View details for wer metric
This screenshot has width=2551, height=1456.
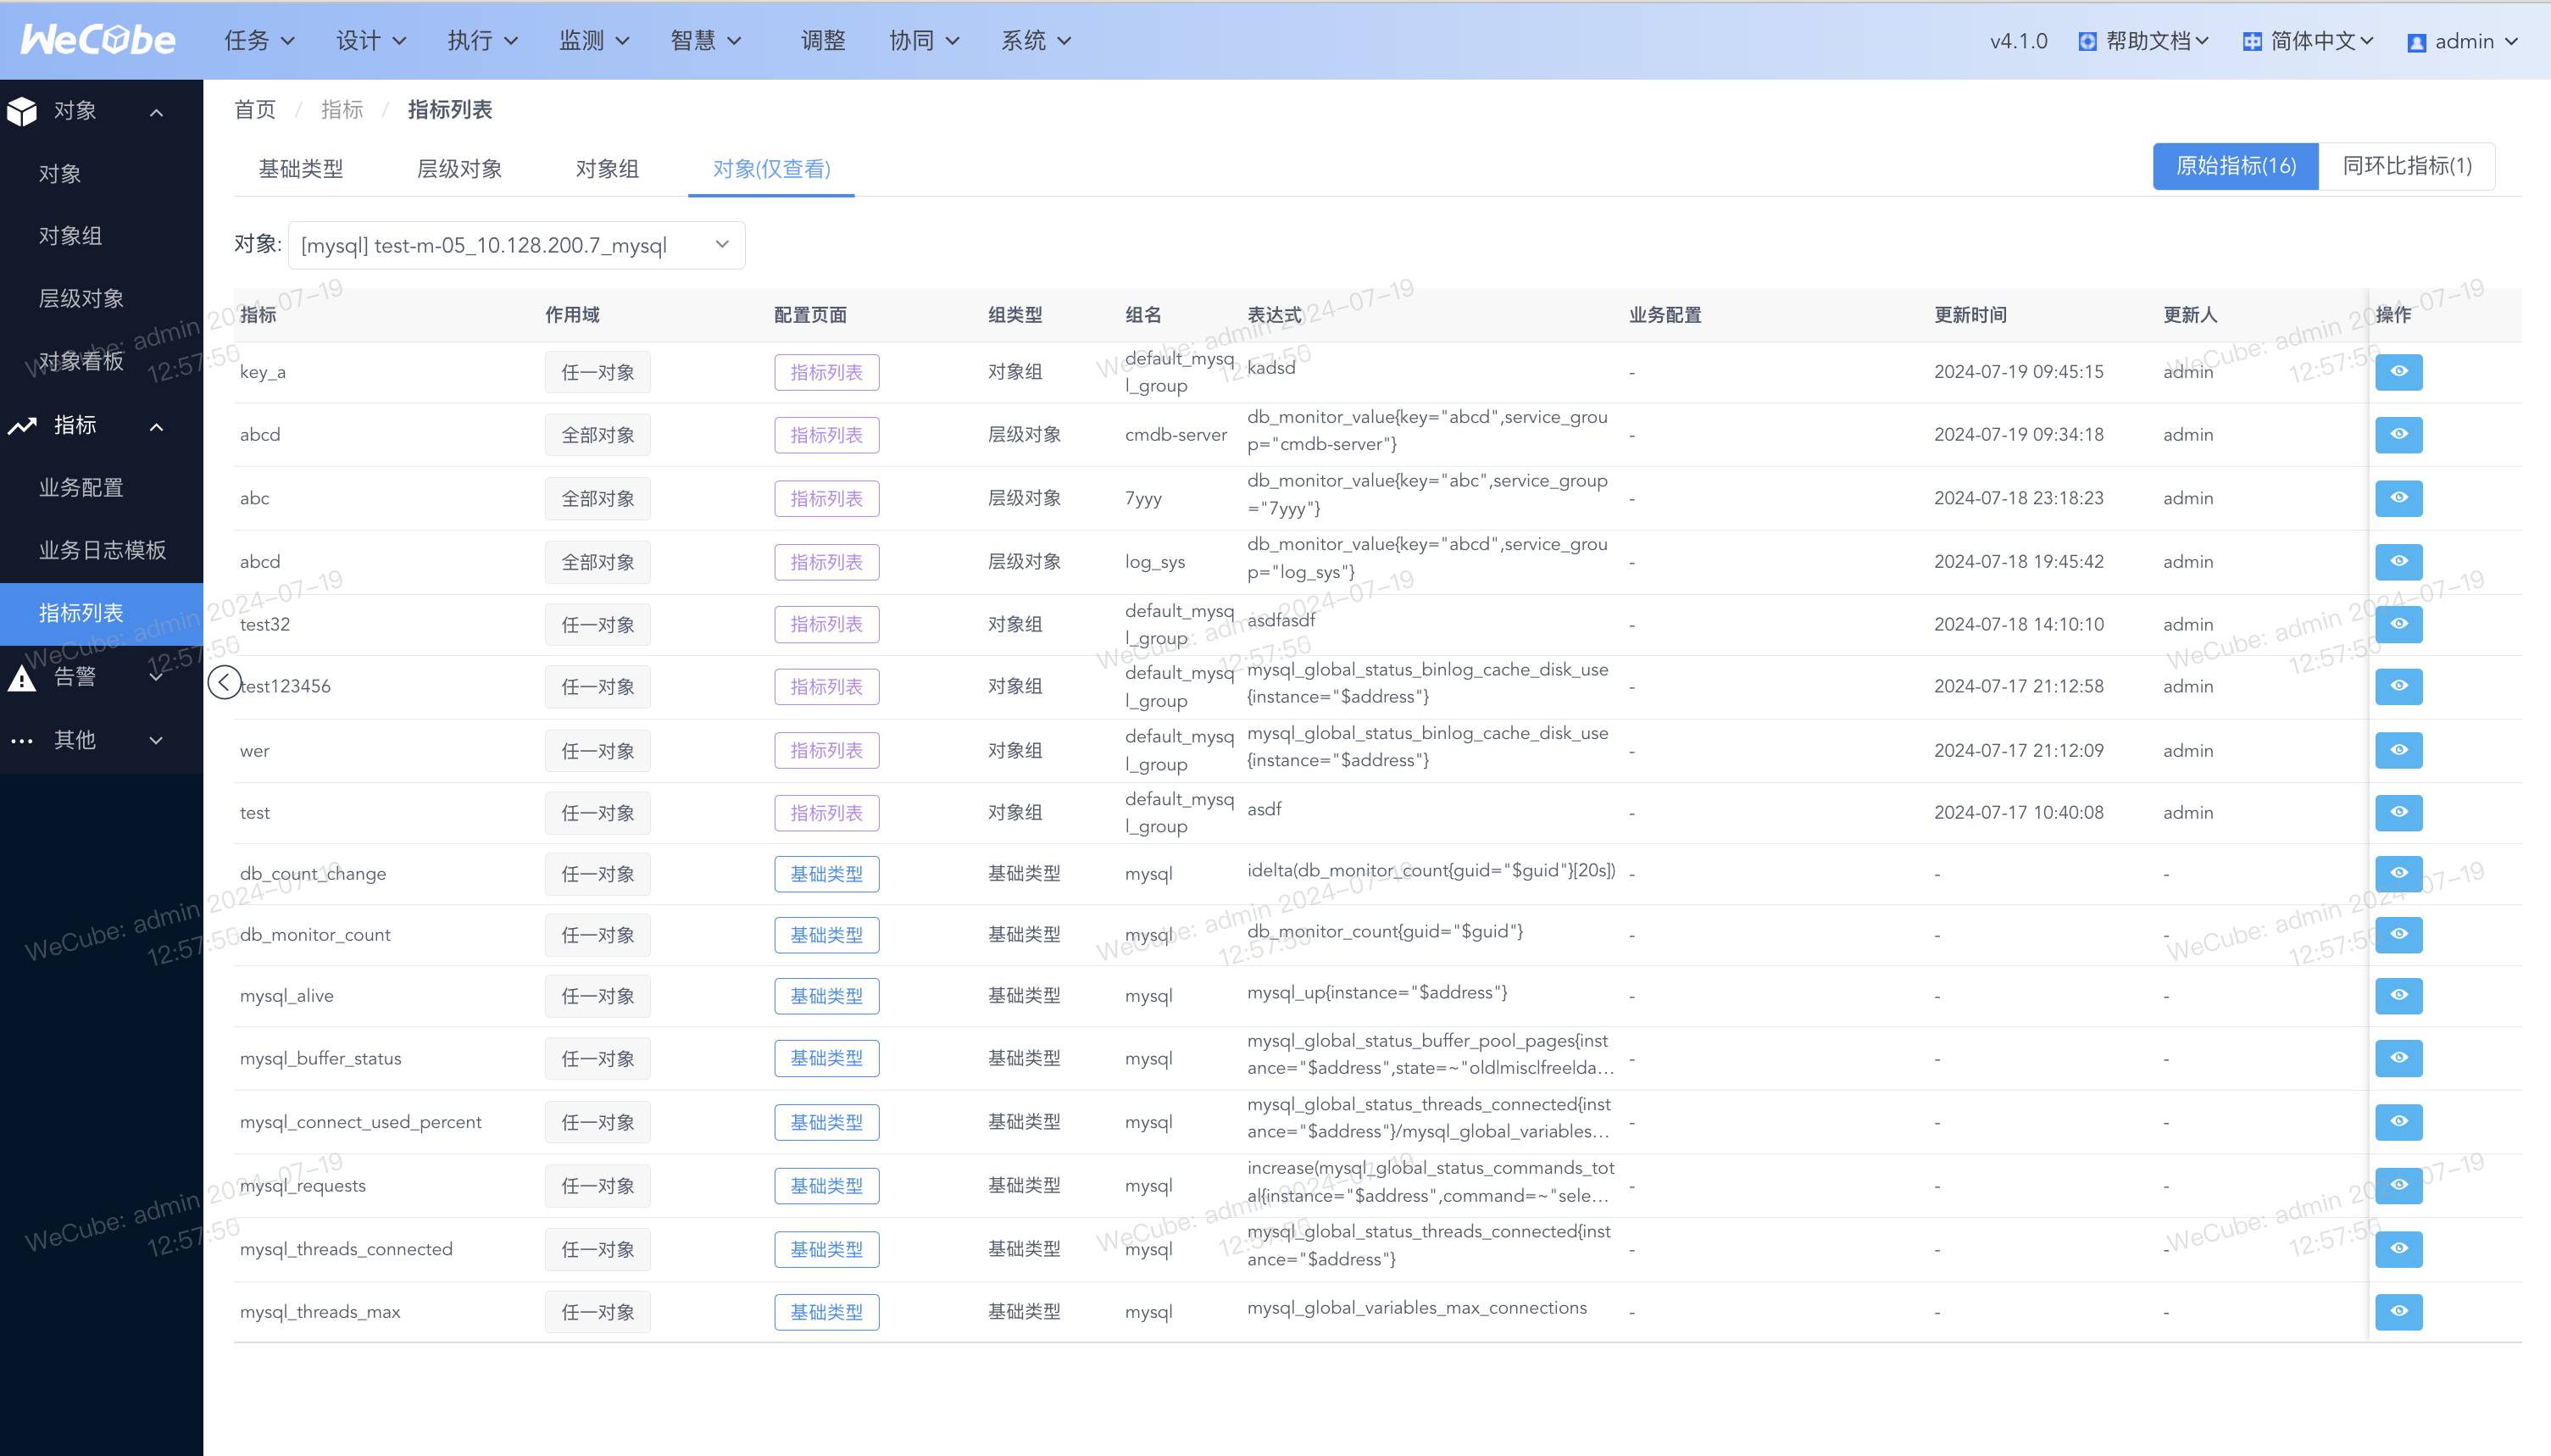click(x=2398, y=750)
